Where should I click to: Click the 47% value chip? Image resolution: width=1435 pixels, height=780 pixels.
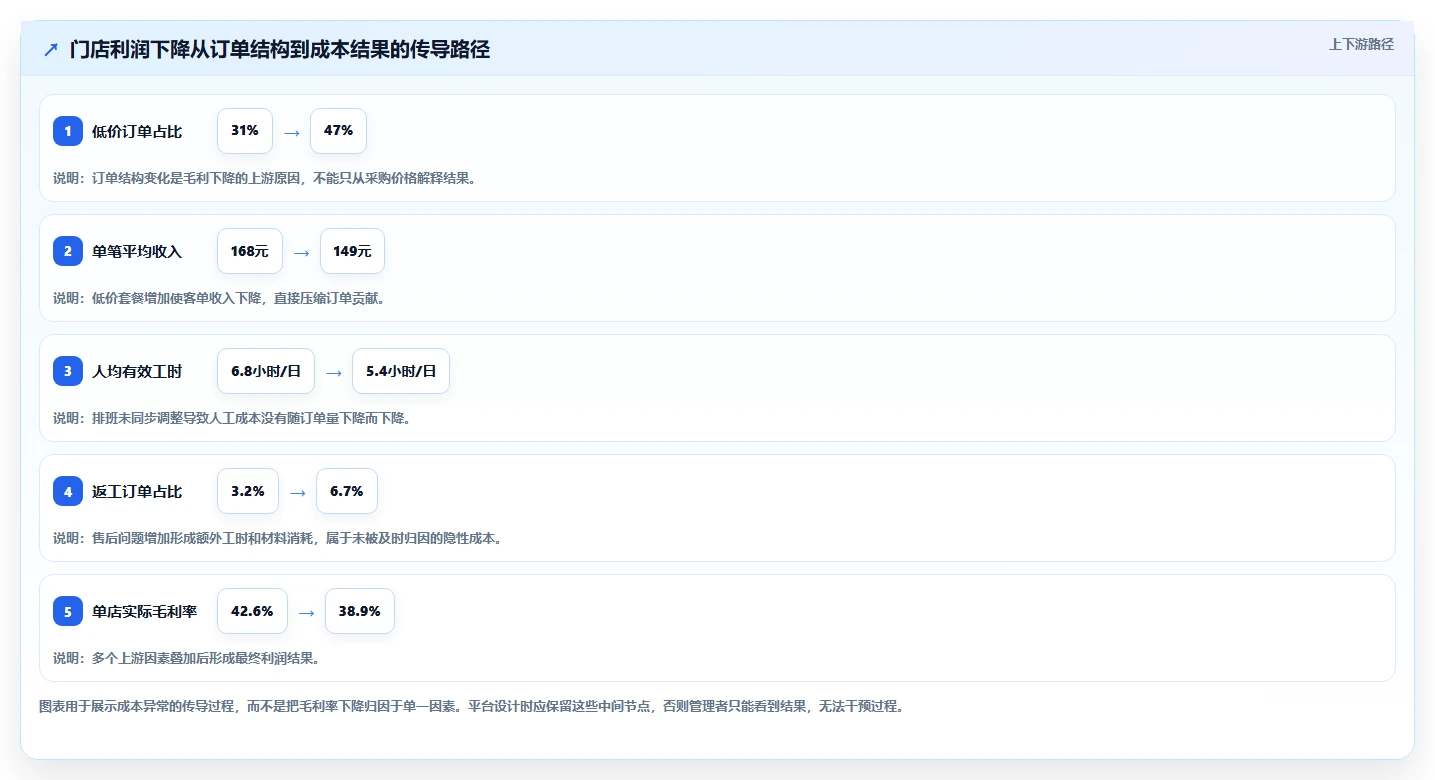click(x=339, y=131)
